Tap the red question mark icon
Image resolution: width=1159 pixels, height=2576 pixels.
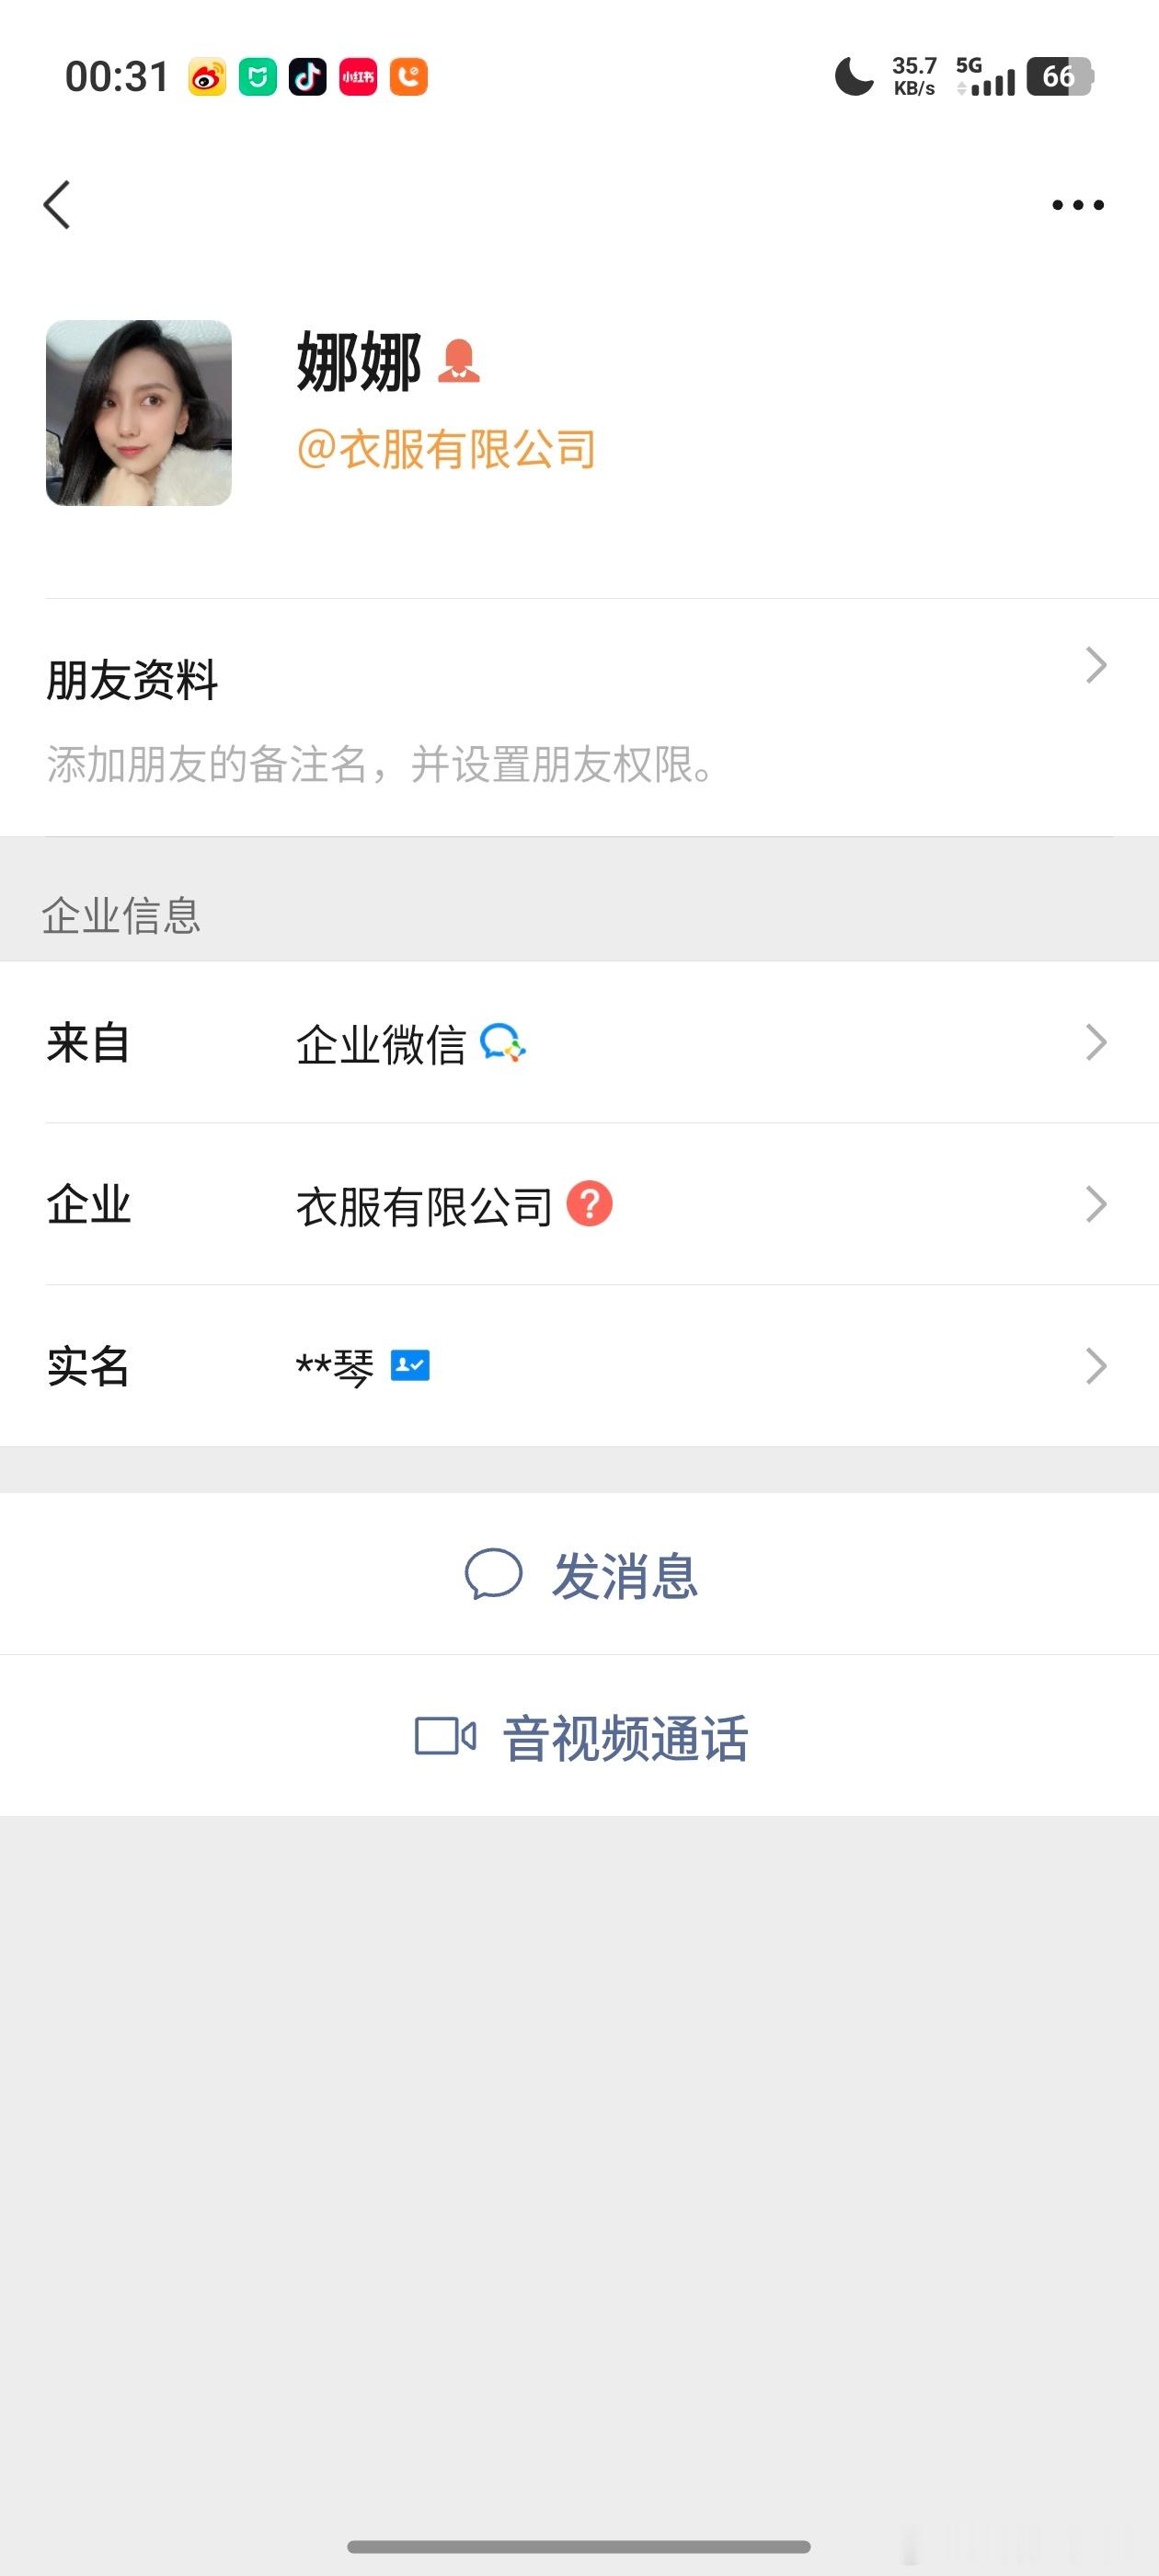pyautogui.click(x=589, y=1203)
